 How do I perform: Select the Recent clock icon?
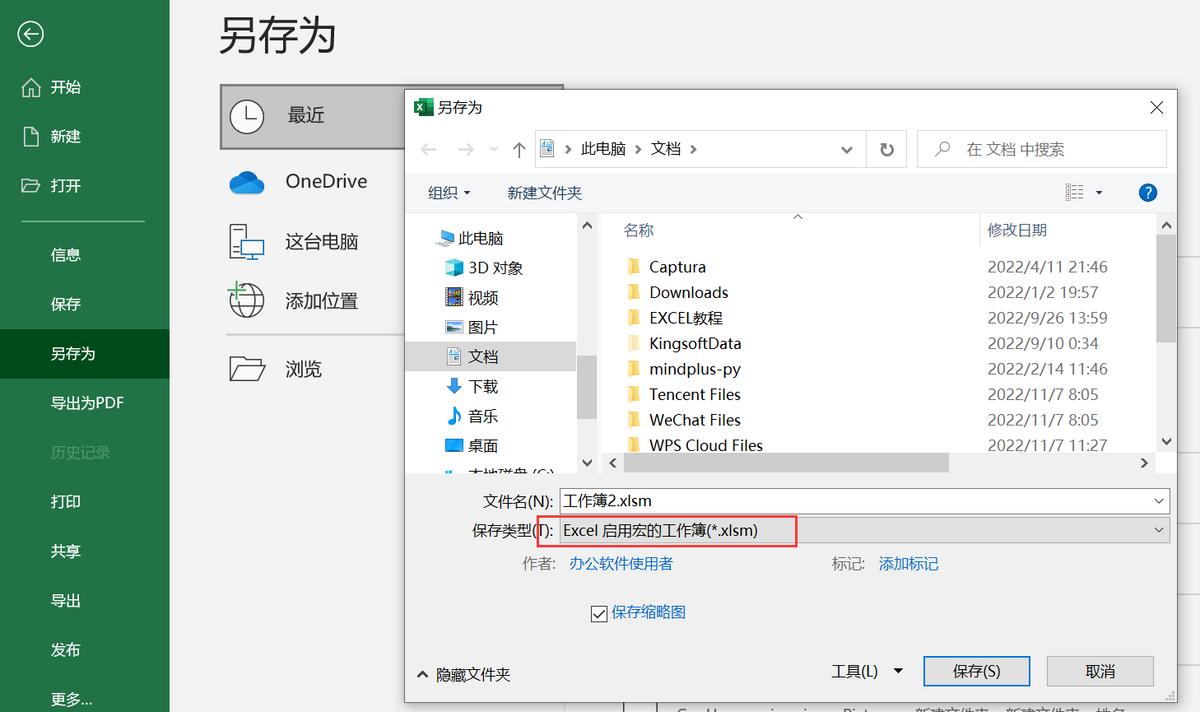click(x=246, y=116)
